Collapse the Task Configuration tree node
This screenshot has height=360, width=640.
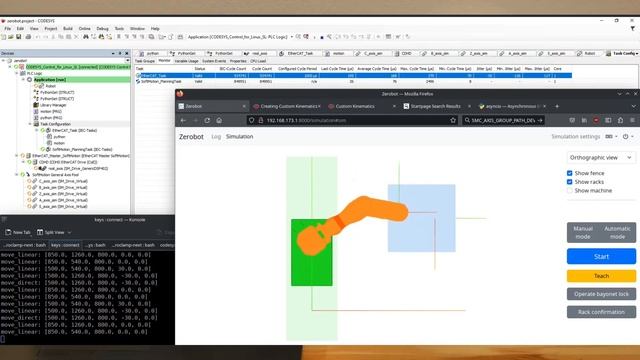[30, 124]
